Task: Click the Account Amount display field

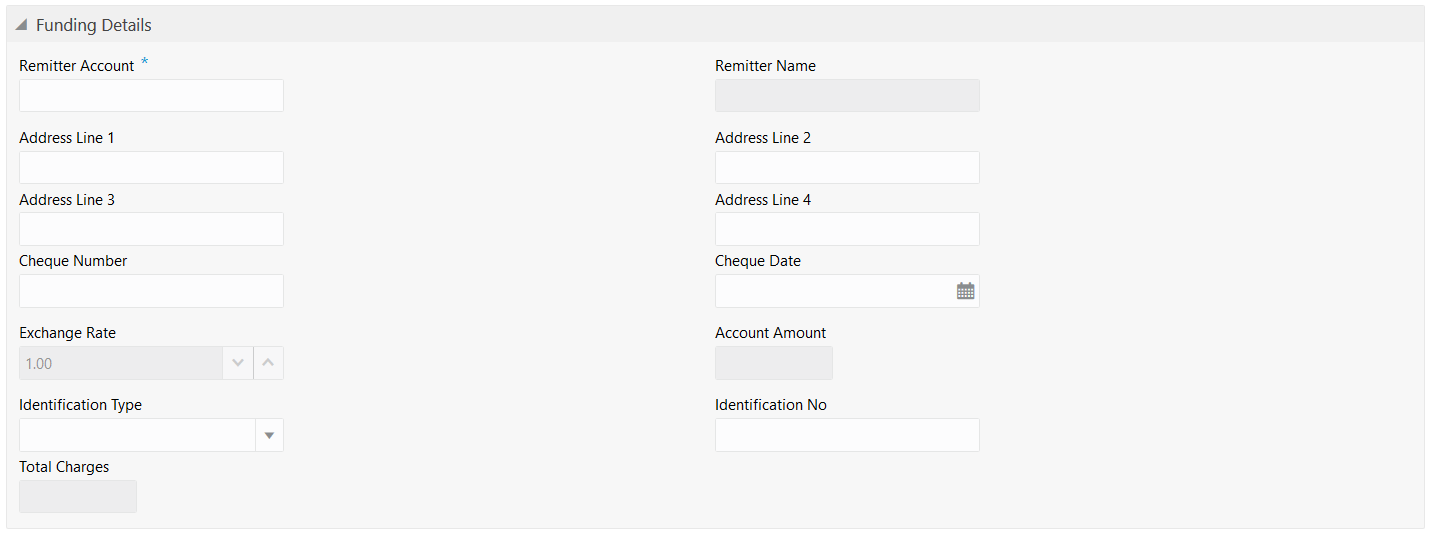Action: pos(774,363)
